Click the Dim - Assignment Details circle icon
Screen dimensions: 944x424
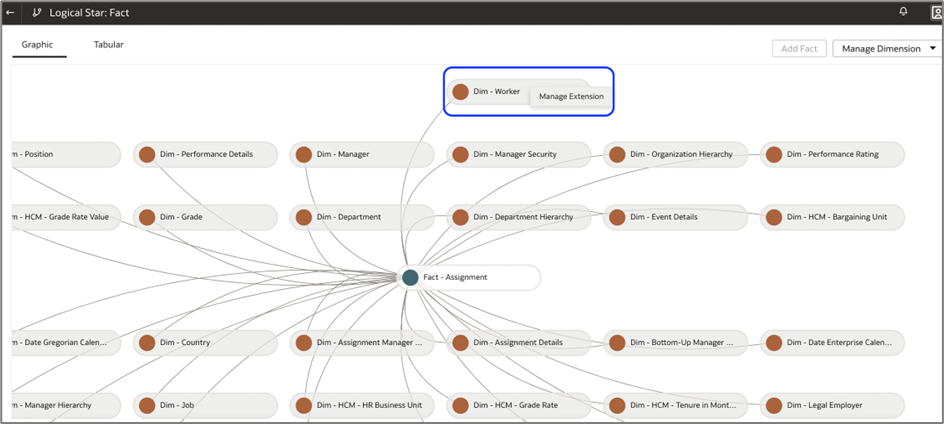[461, 343]
